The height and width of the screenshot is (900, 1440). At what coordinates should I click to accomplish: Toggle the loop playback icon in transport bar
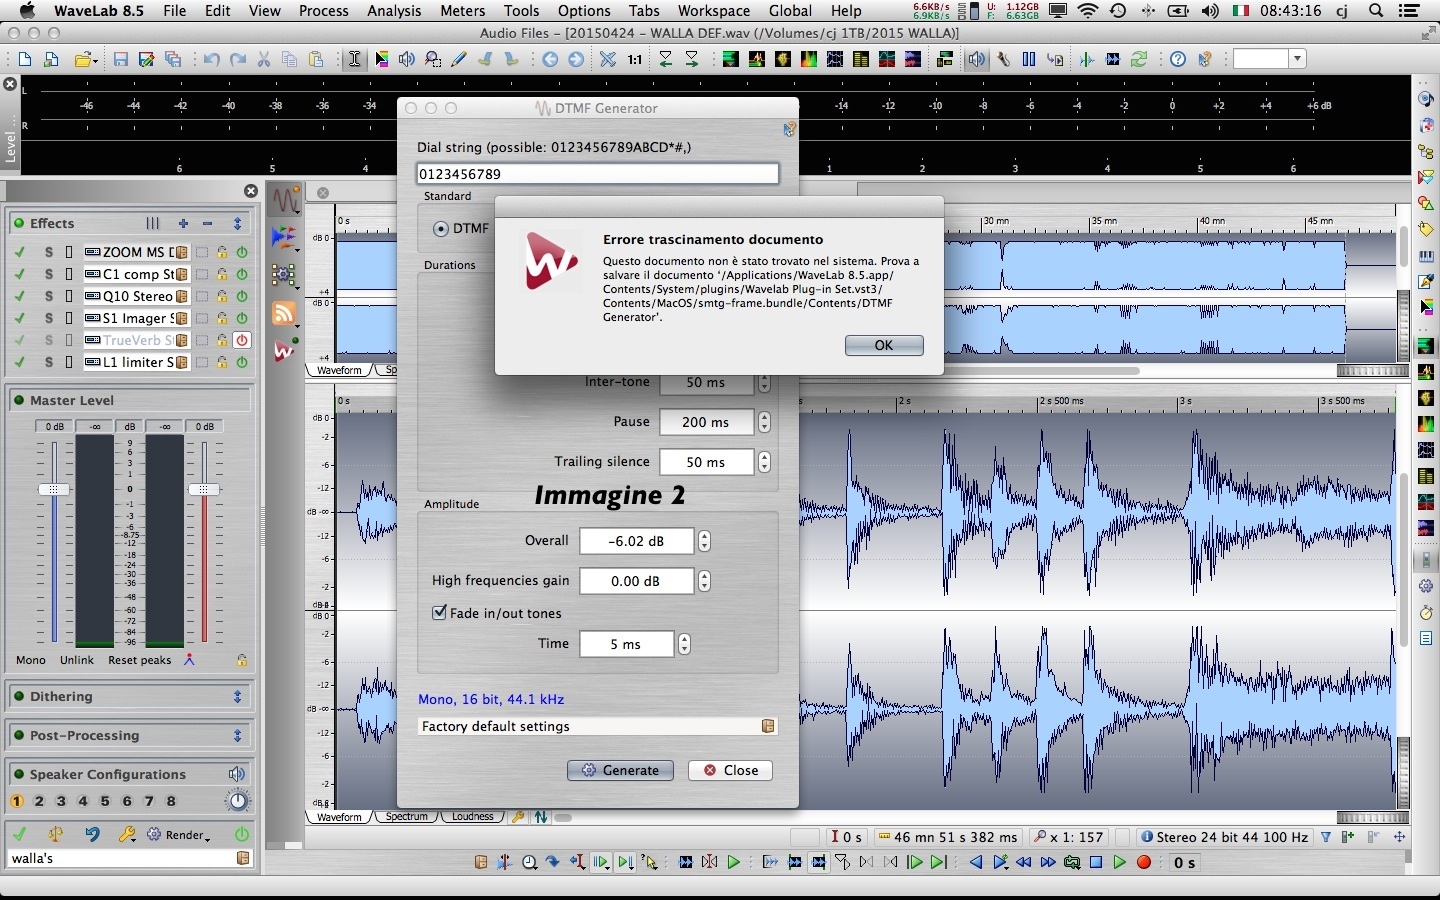pyautogui.click(x=1072, y=862)
